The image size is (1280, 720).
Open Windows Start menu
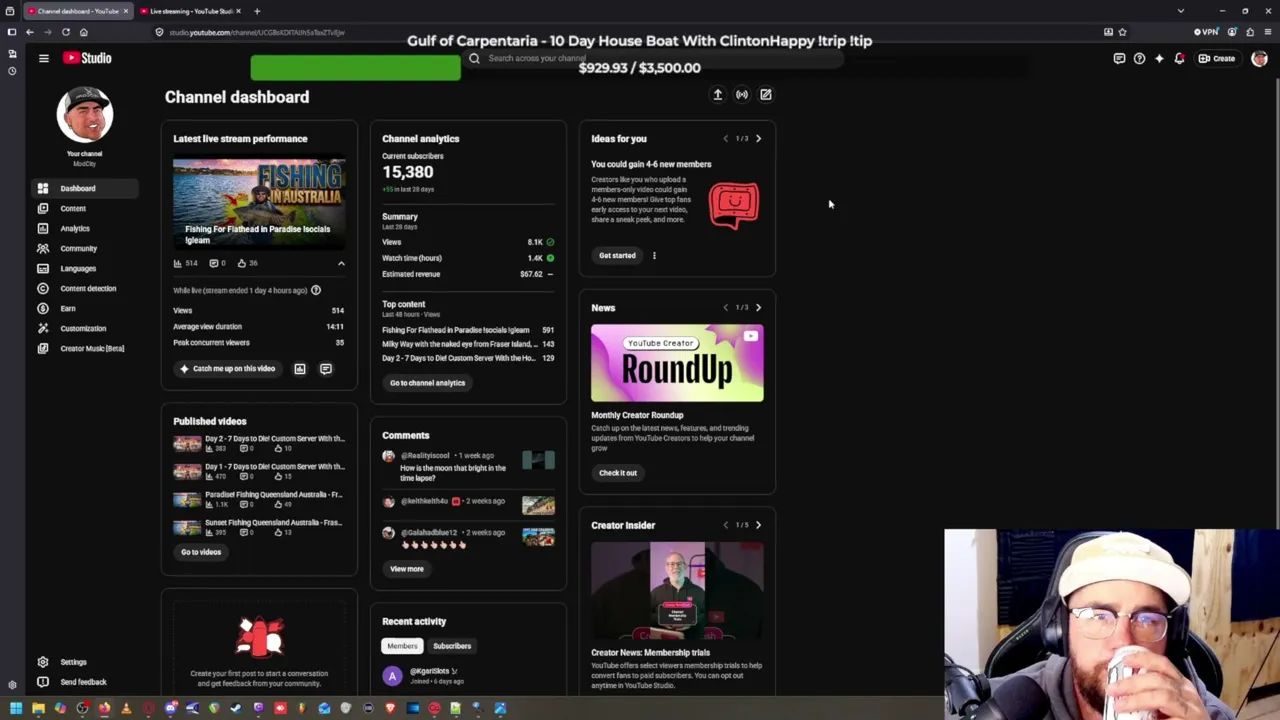pos(16,709)
